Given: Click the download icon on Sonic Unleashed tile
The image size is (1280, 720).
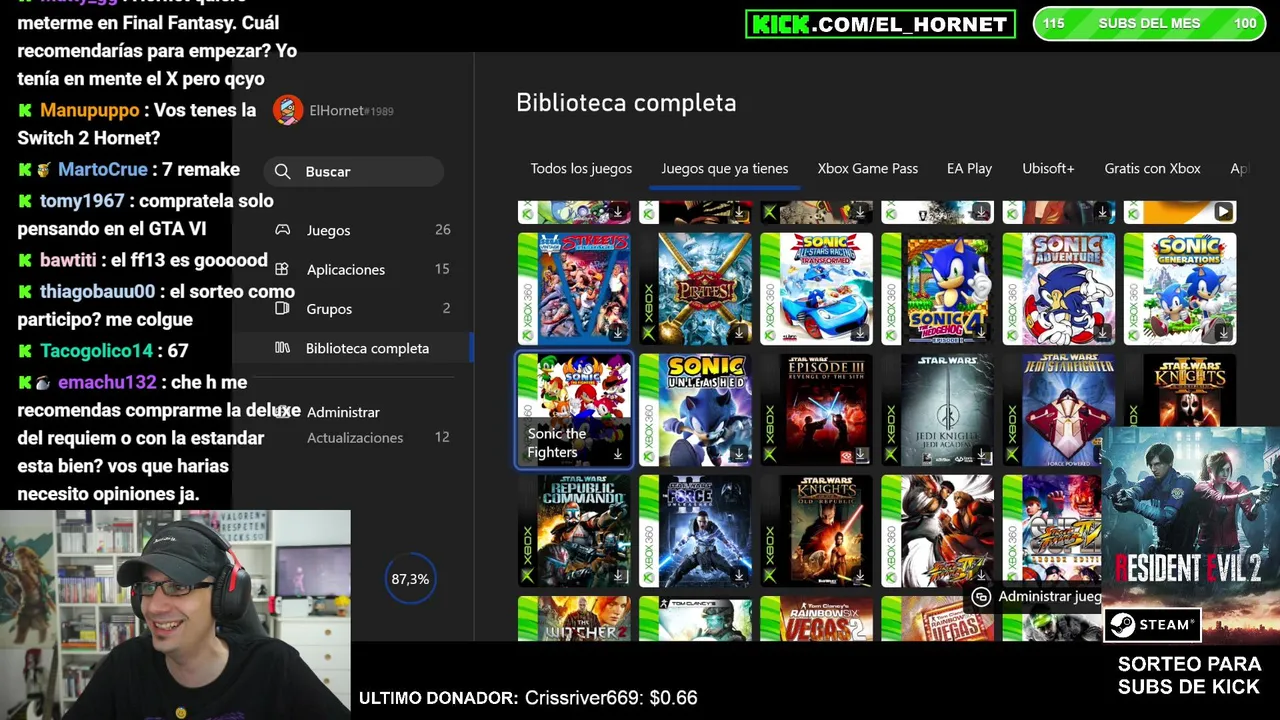Looking at the screenshot, I should point(738,454).
